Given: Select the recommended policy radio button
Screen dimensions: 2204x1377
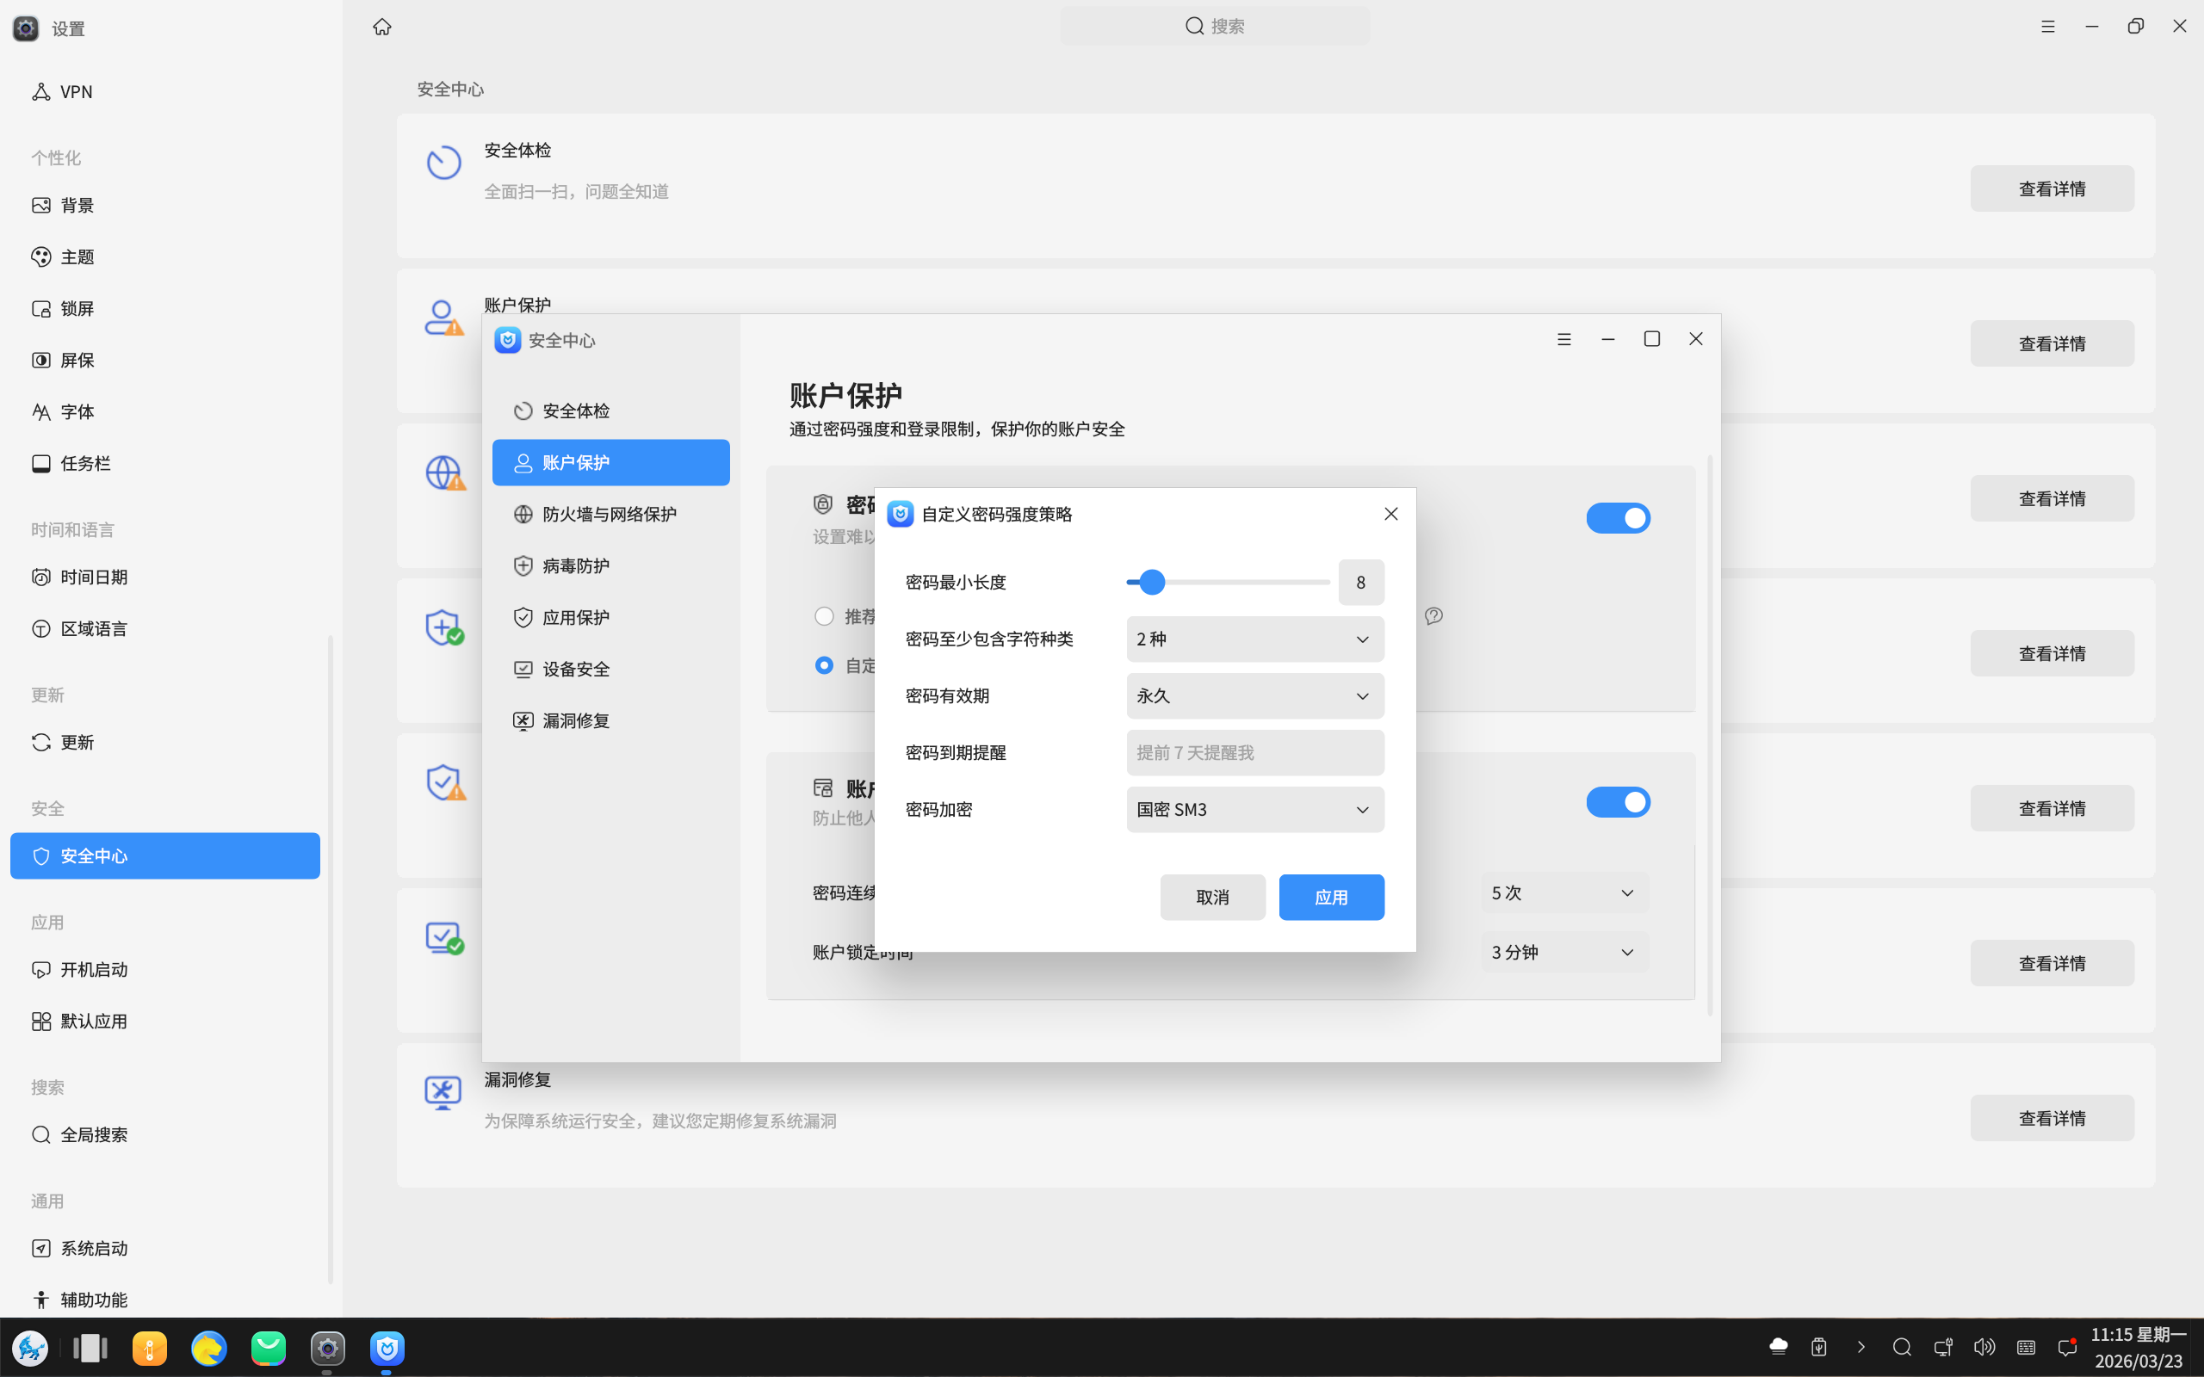Looking at the screenshot, I should [x=824, y=616].
